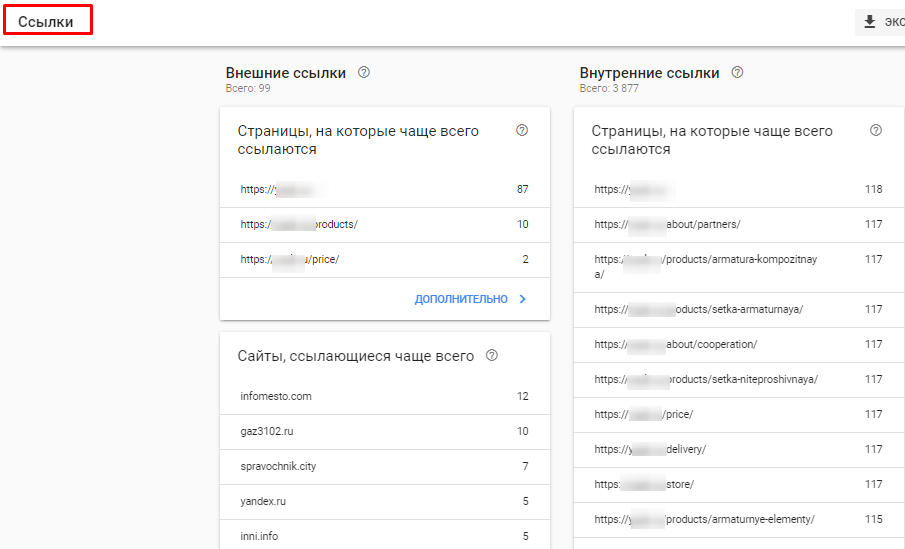Open help for external top linked pages card

[521, 131]
